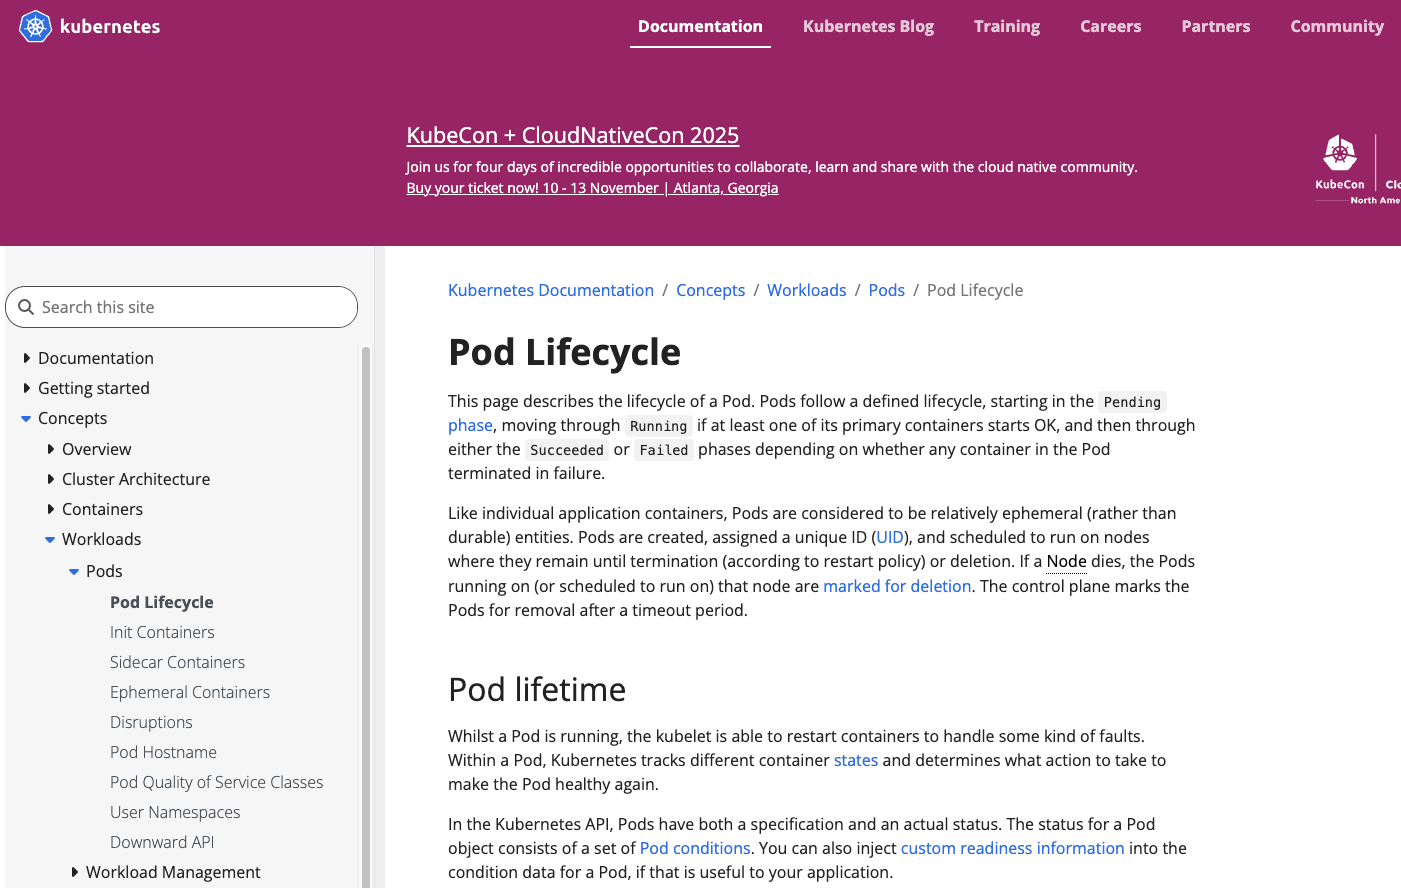
Task: Click the sidebar vertical scrollbar
Action: coord(366,616)
